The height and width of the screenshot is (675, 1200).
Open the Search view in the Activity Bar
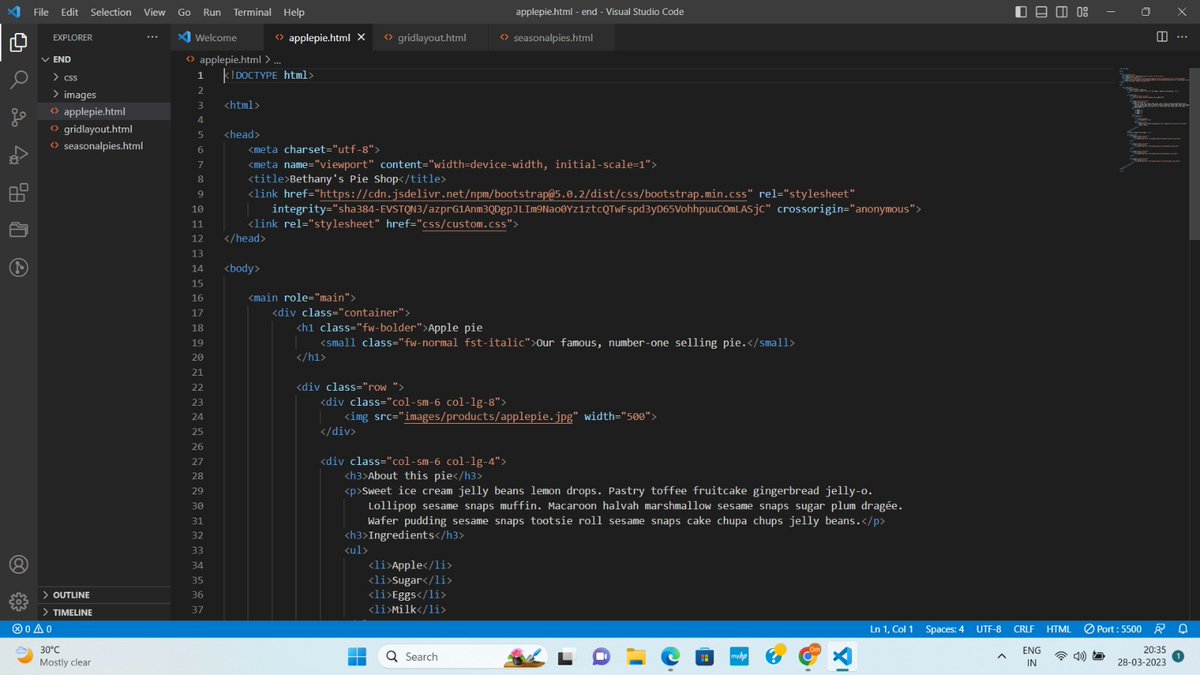(18, 80)
